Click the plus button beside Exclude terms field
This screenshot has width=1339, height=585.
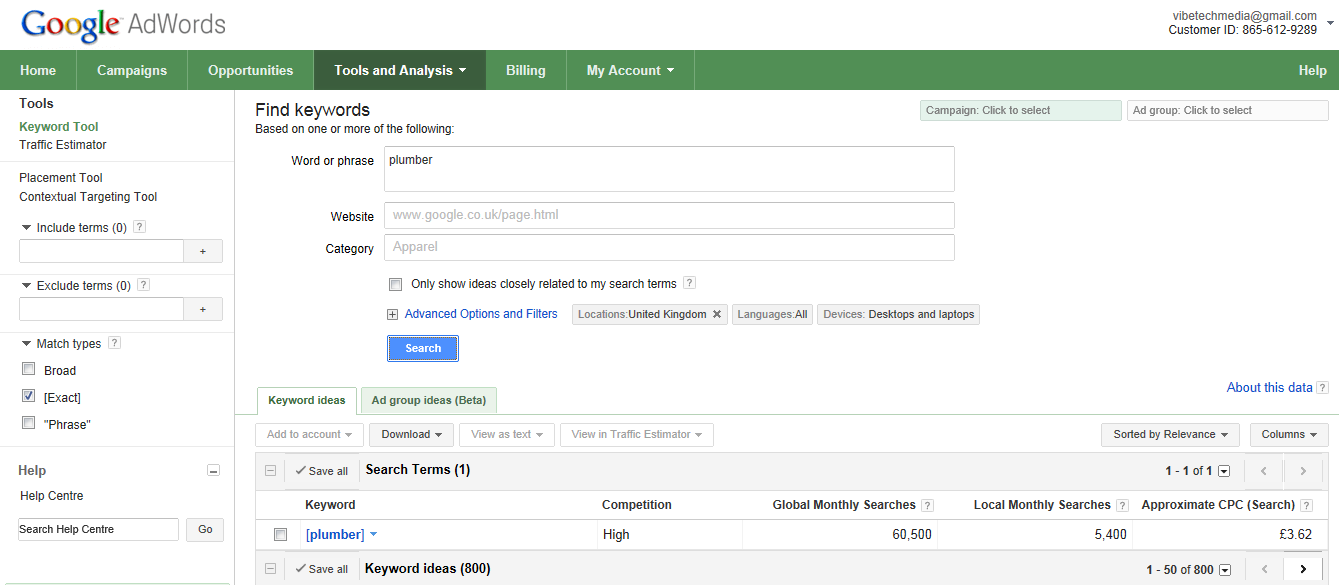[203, 310]
